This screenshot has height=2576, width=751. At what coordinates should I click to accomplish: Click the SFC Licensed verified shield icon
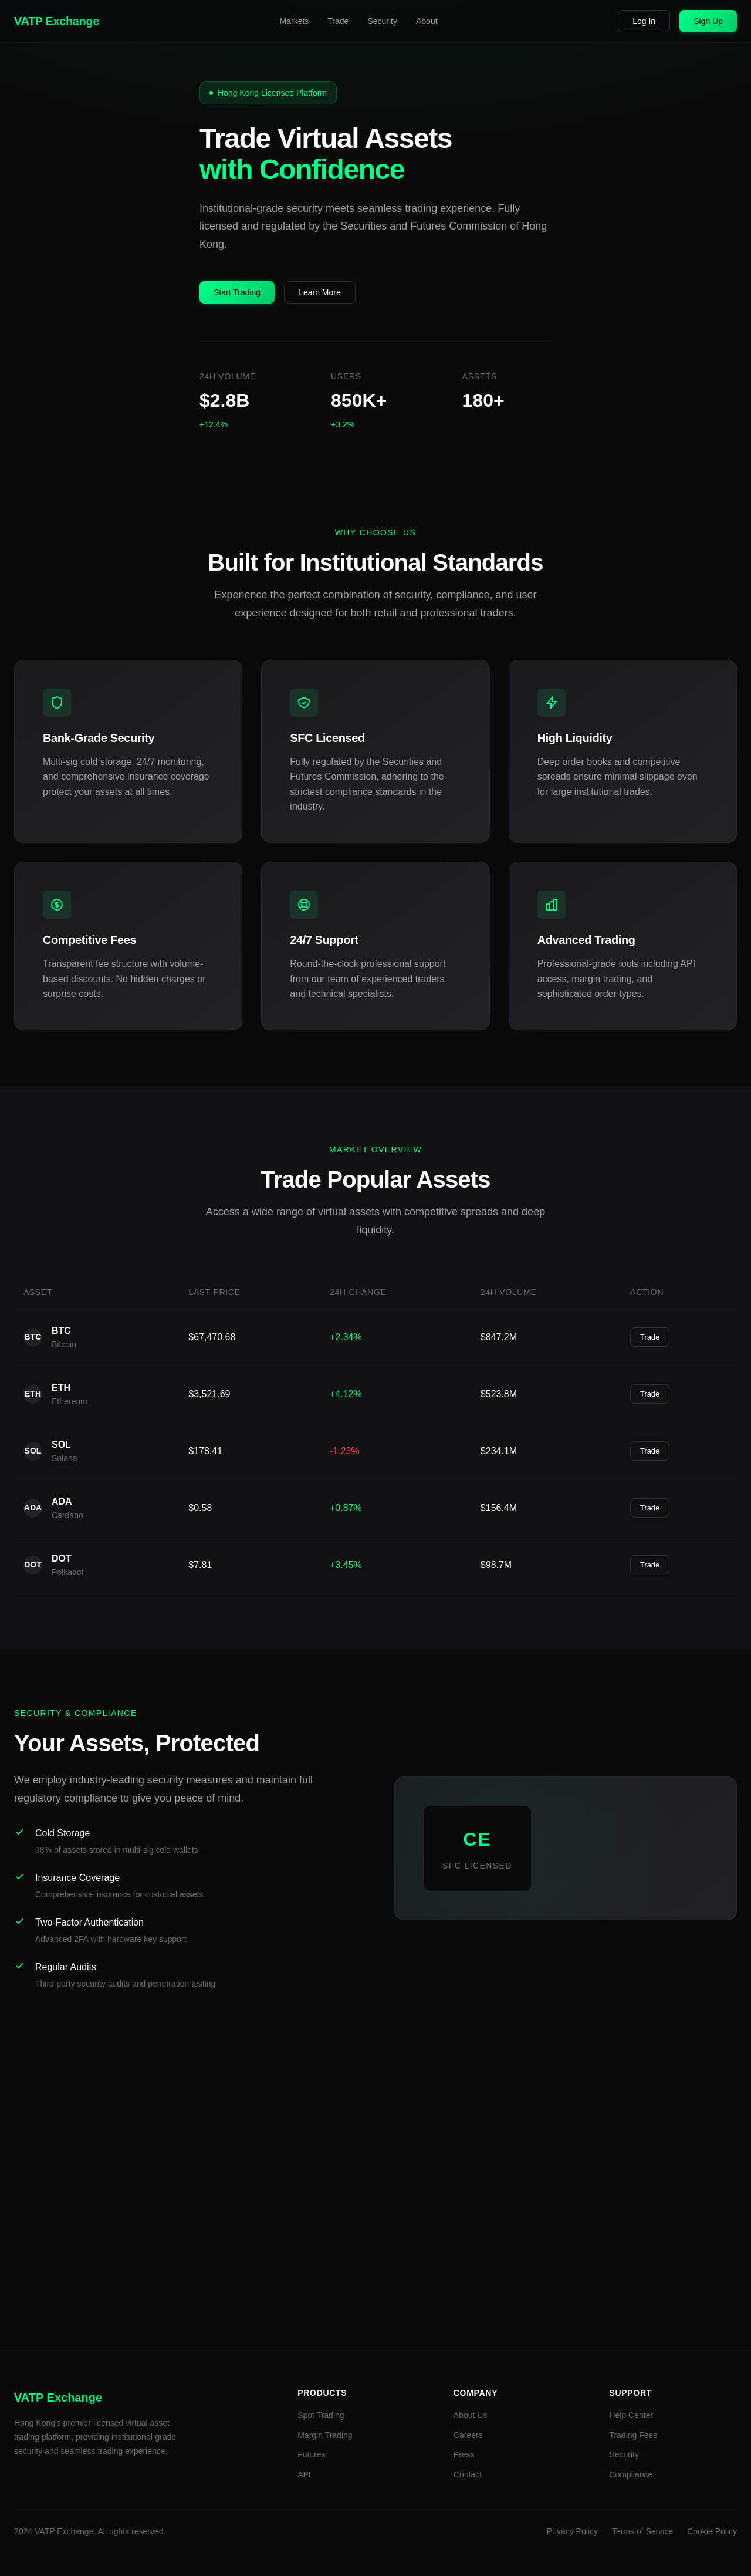[x=304, y=703]
